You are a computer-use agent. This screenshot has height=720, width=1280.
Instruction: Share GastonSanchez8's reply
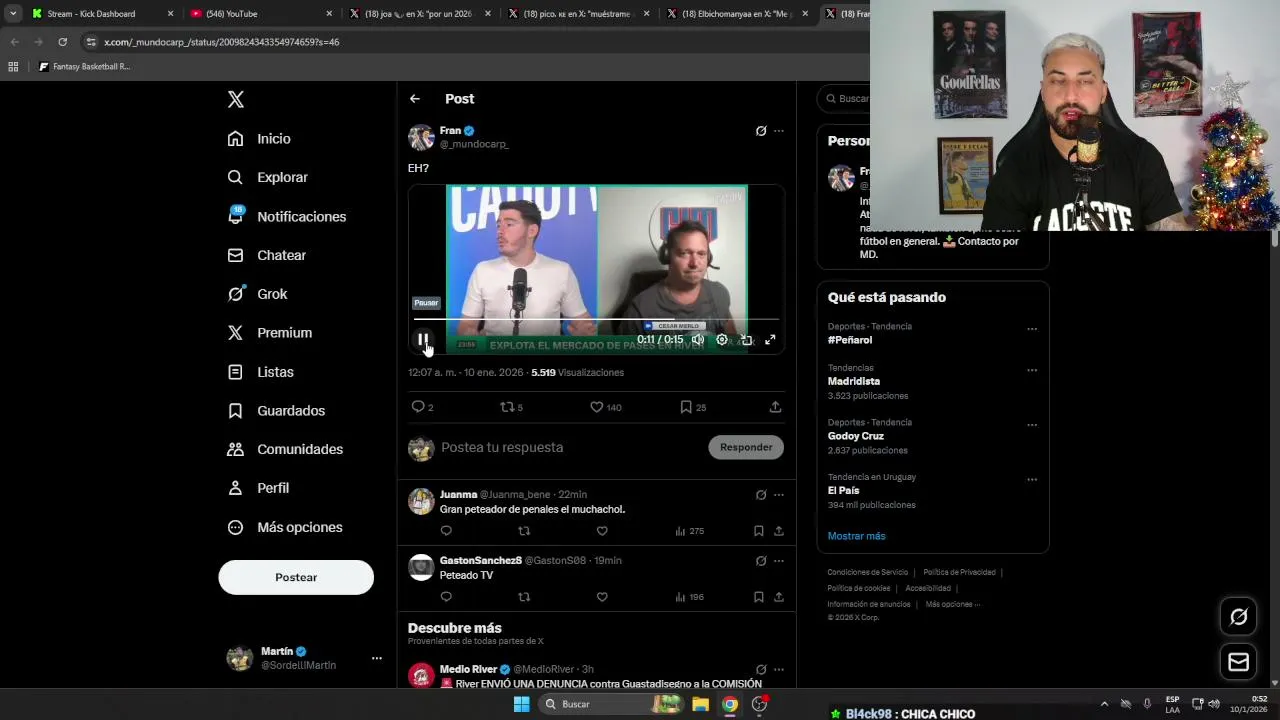(x=778, y=597)
